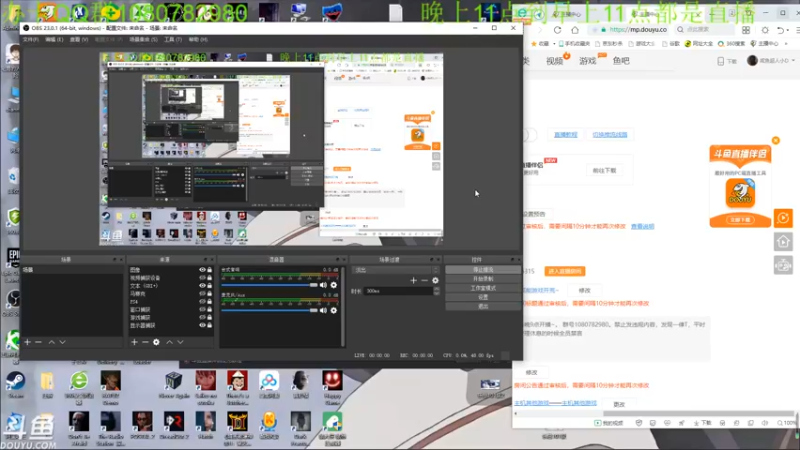Viewport: 800px width, 450px height.
Task: Increase transition duration with up arrow
Action: (436, 289)
